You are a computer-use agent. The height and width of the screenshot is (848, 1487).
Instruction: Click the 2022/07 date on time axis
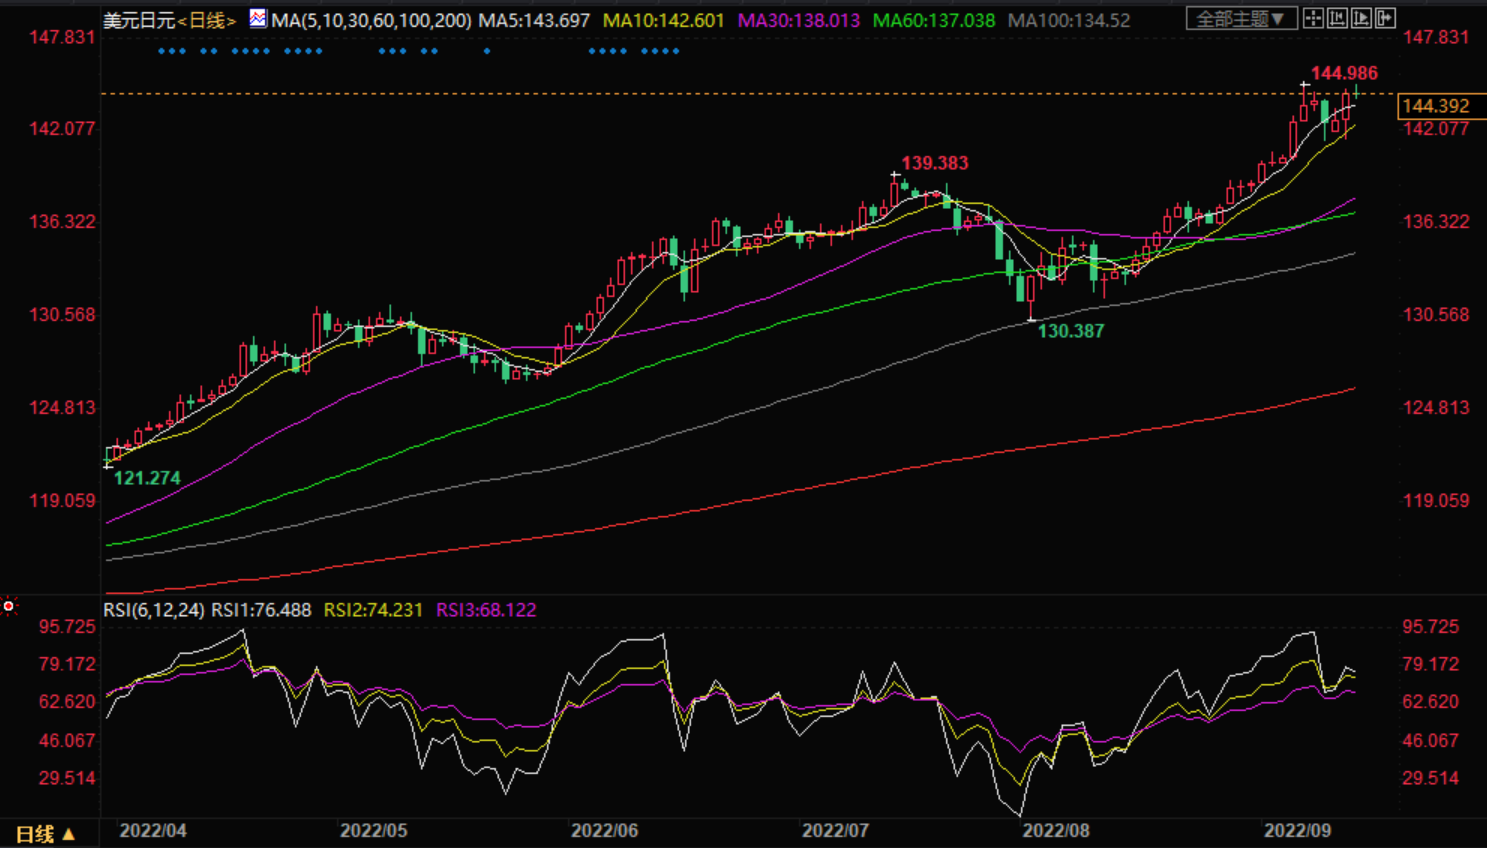[836, 831]
